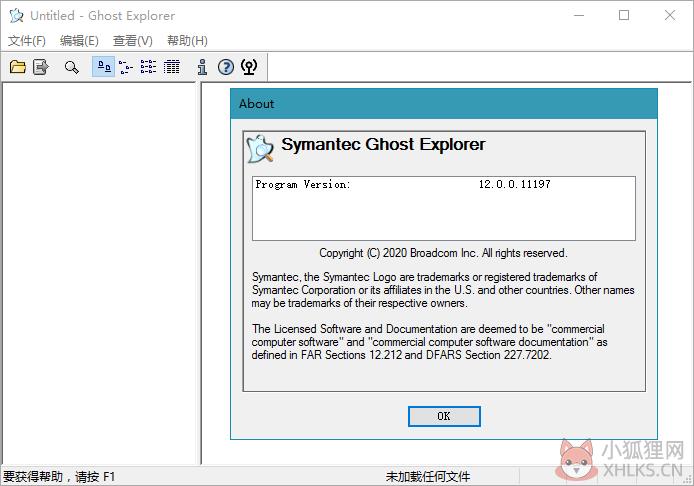Click the ghost icon in the title bar
The height and width of the screenshot is (486, 694).
16,15
